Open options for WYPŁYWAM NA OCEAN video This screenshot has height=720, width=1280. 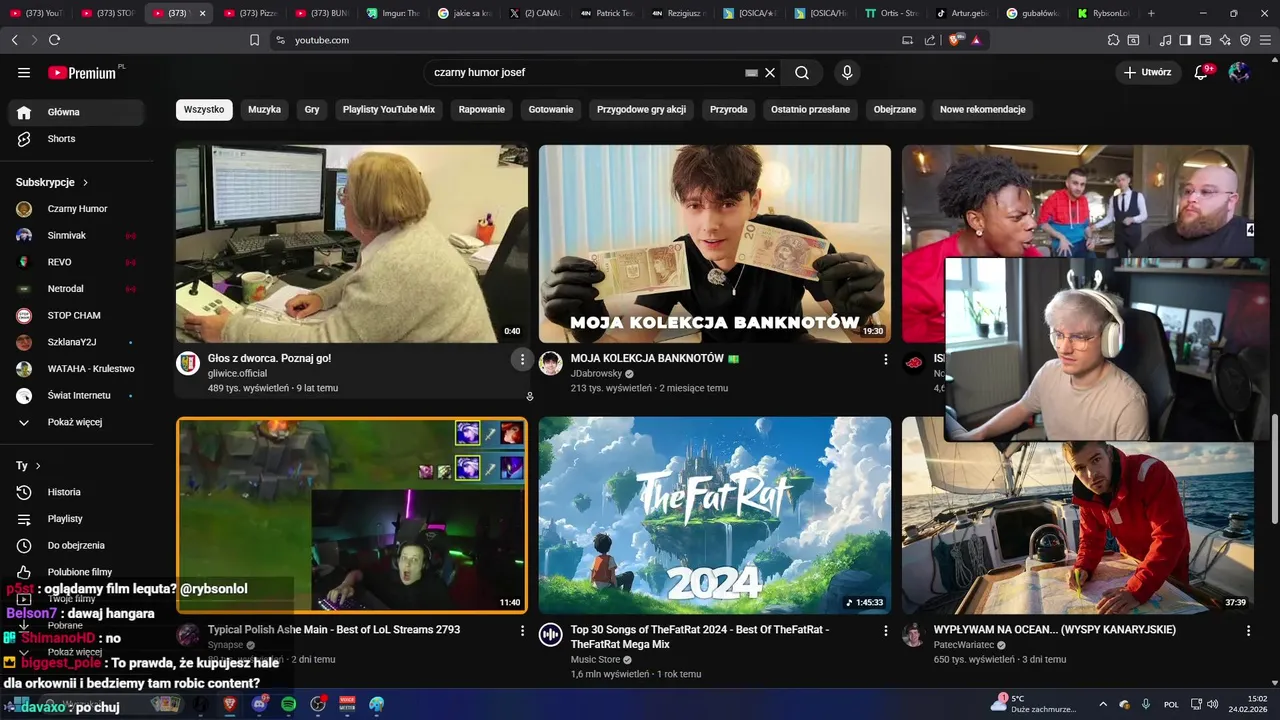[1248, 631]
